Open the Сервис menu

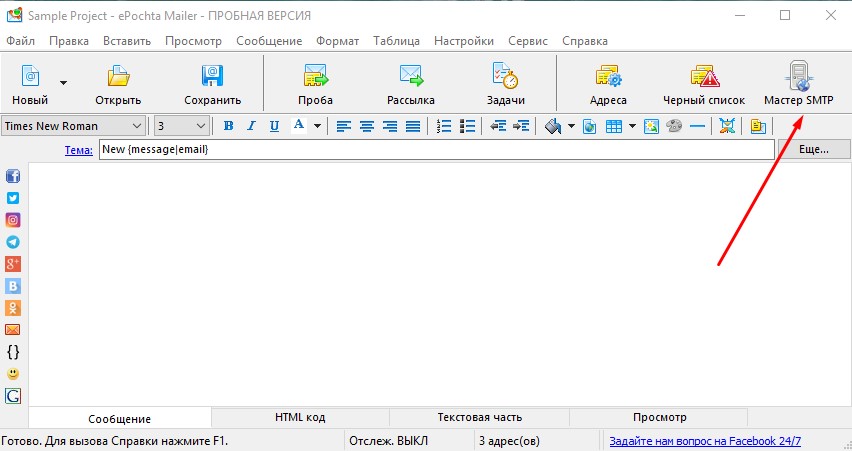pos(528,41)
